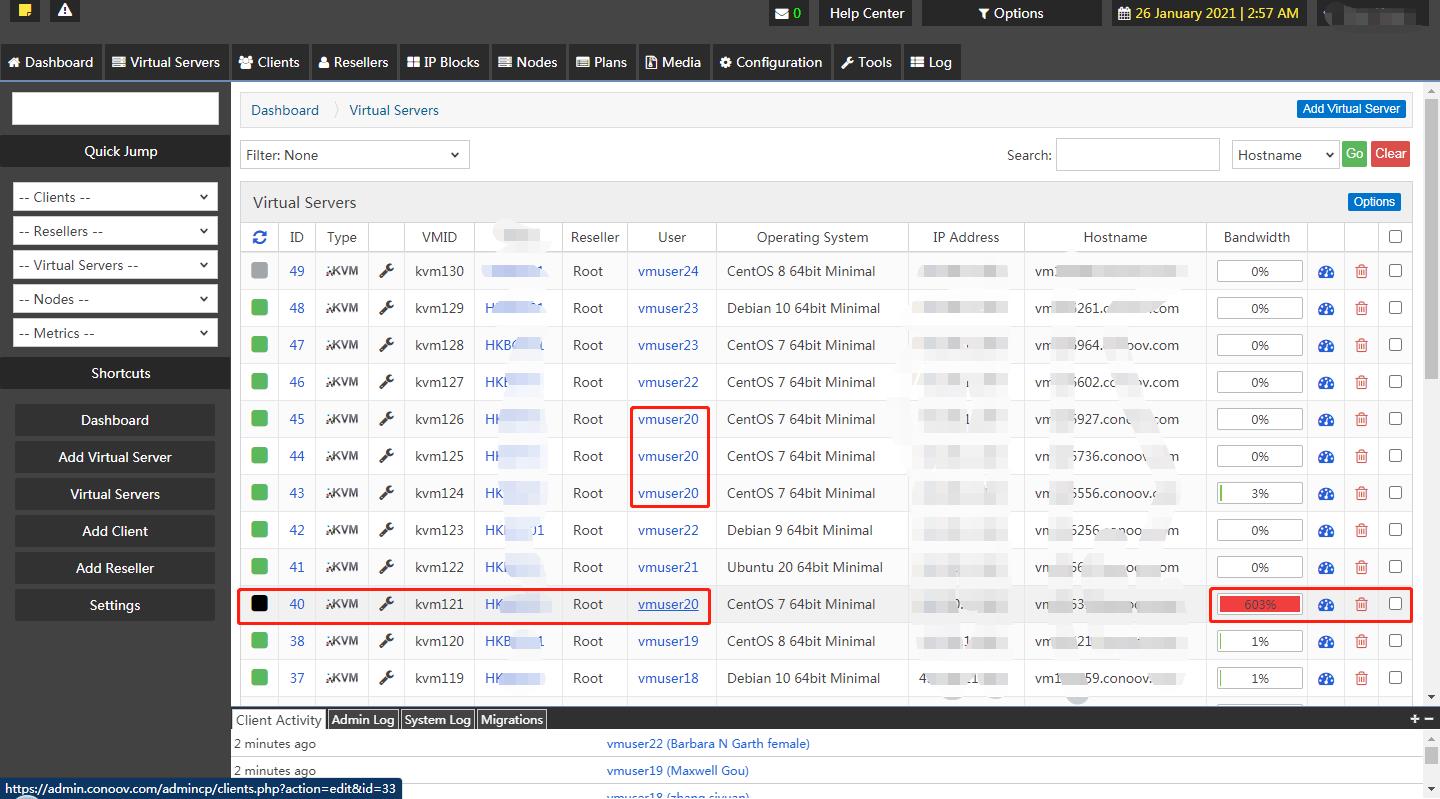Screen dimensions: 1440x799
Task: Tick the checkbox for server ID 47
Action: (x=1395, y=345)
